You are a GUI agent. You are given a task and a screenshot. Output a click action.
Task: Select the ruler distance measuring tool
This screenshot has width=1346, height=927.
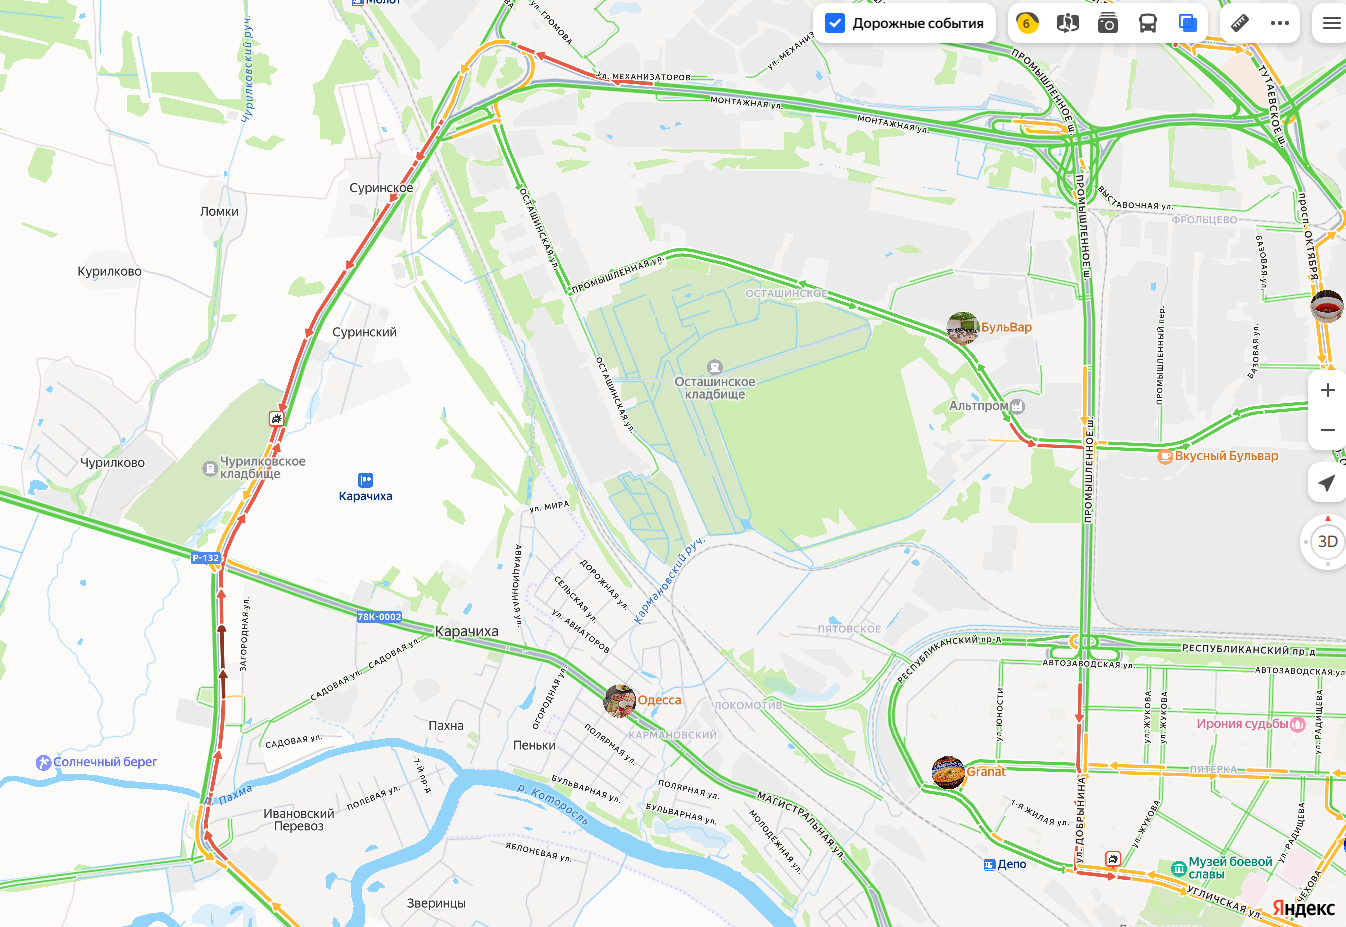coord(1240,23)
